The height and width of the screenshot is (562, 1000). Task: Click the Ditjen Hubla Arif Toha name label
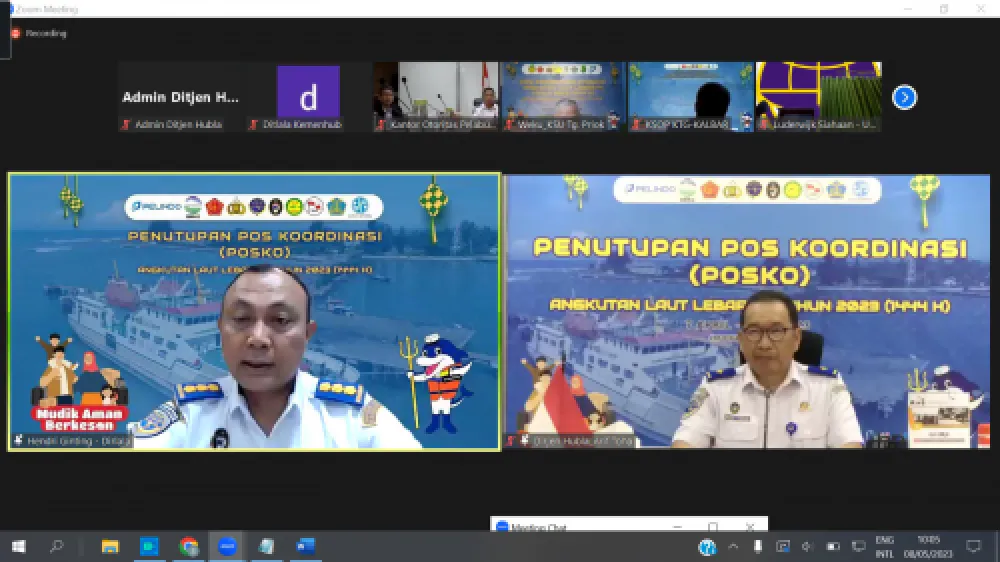click(582, 441)
